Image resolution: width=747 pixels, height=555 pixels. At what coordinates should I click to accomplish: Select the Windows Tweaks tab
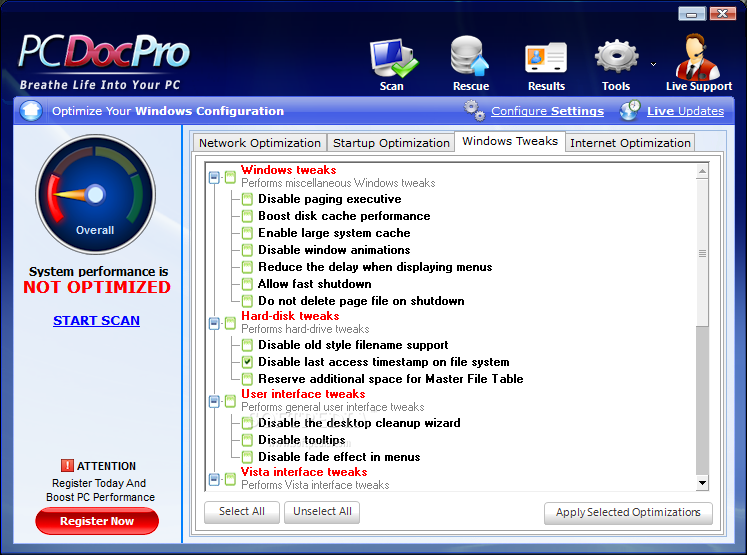point(510,141)
